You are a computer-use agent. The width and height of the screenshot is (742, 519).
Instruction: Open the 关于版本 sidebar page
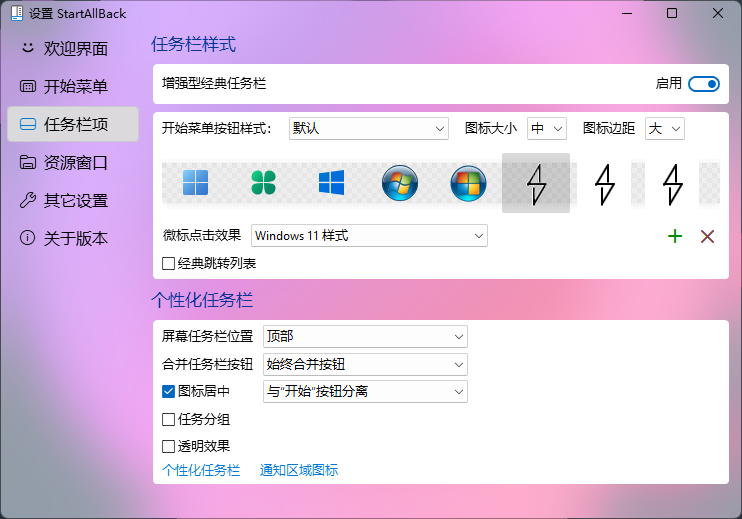73,238
